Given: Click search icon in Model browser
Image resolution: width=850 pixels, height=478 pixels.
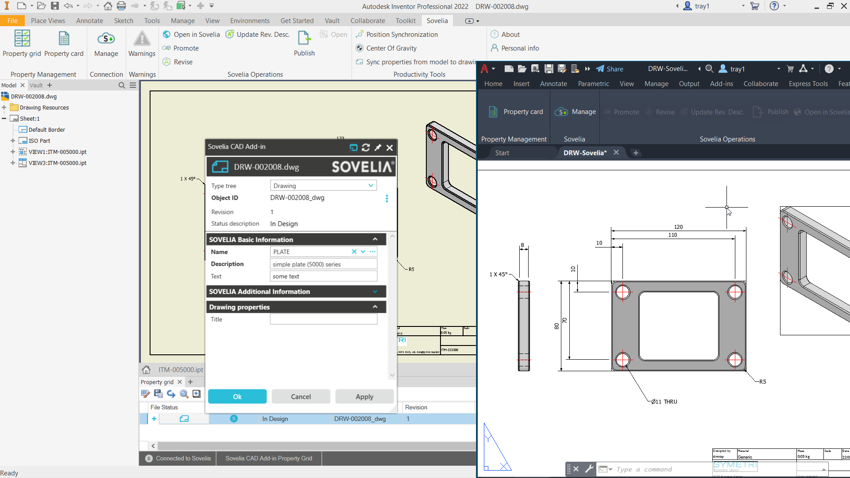Looking at the screenshot, I should [x=122, y=85].
